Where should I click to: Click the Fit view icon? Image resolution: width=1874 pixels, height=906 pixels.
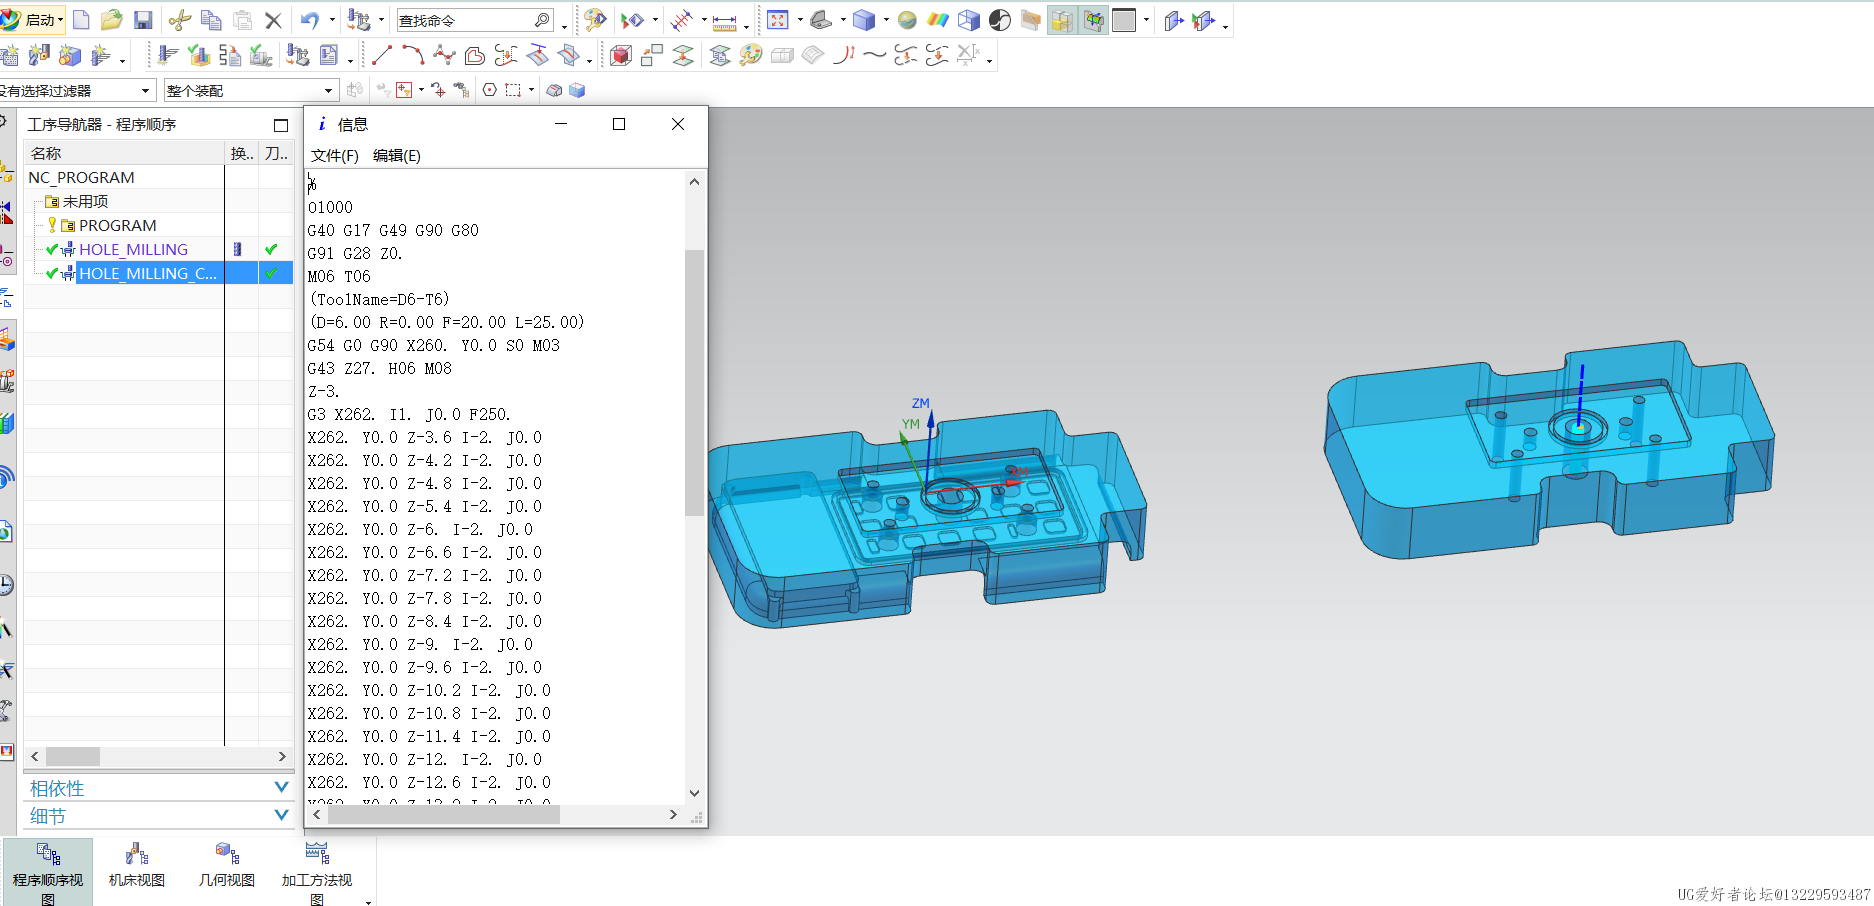coord(778,20)
